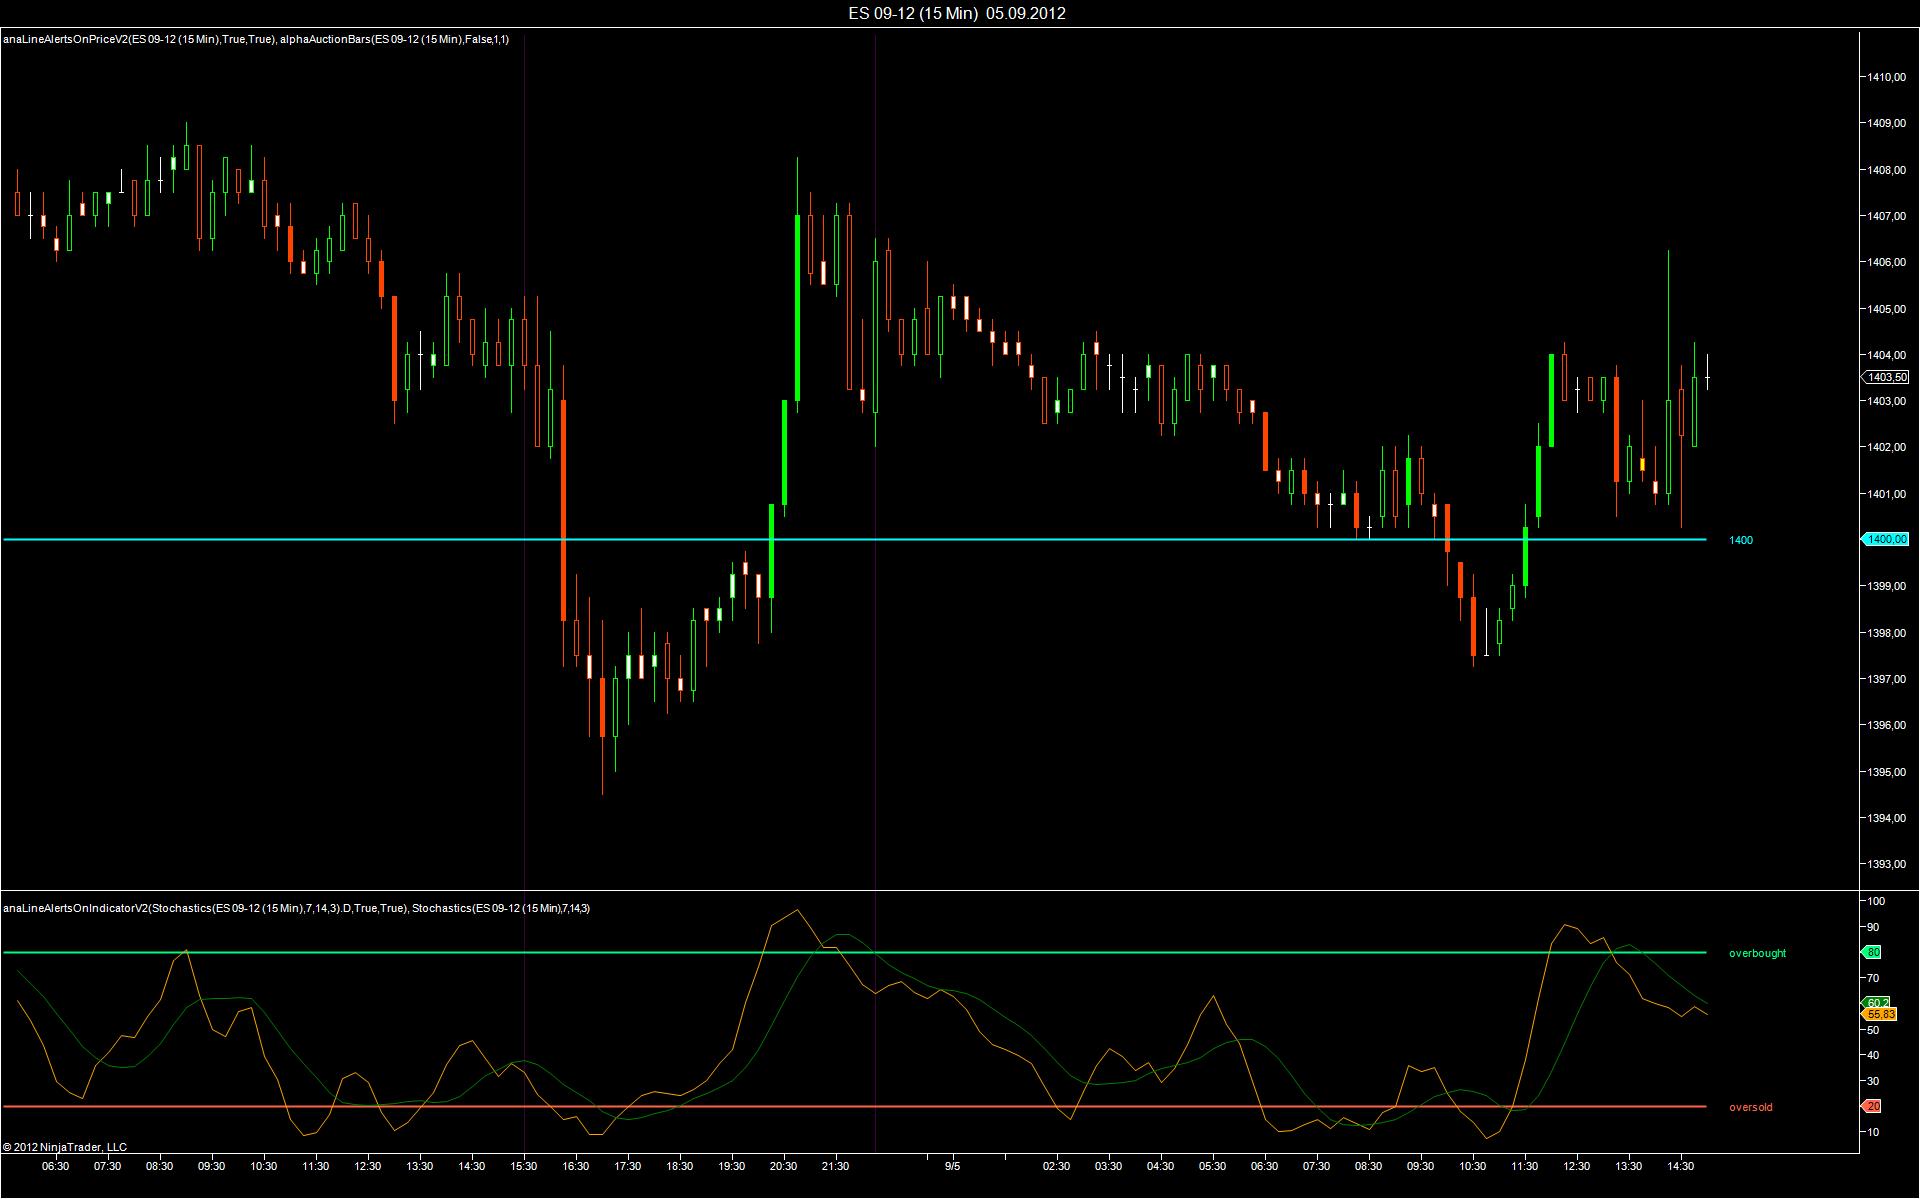
Task: Click the 1399,00 price axis label
Action: coord(1886,586)
